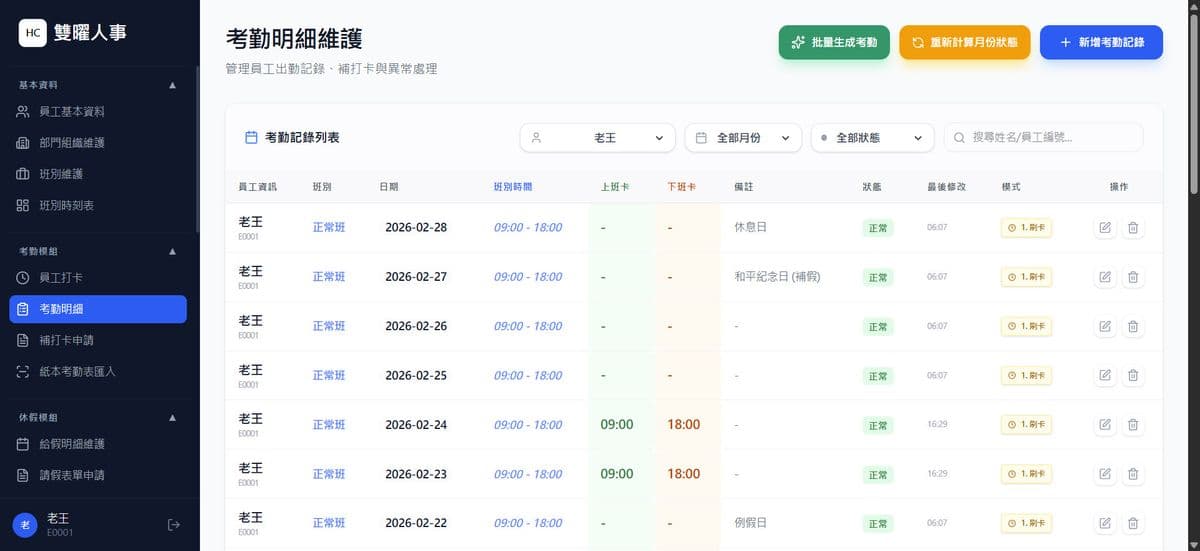Click the 上班卡 column header
The image size is (1200, 551).
coord(614,187)
